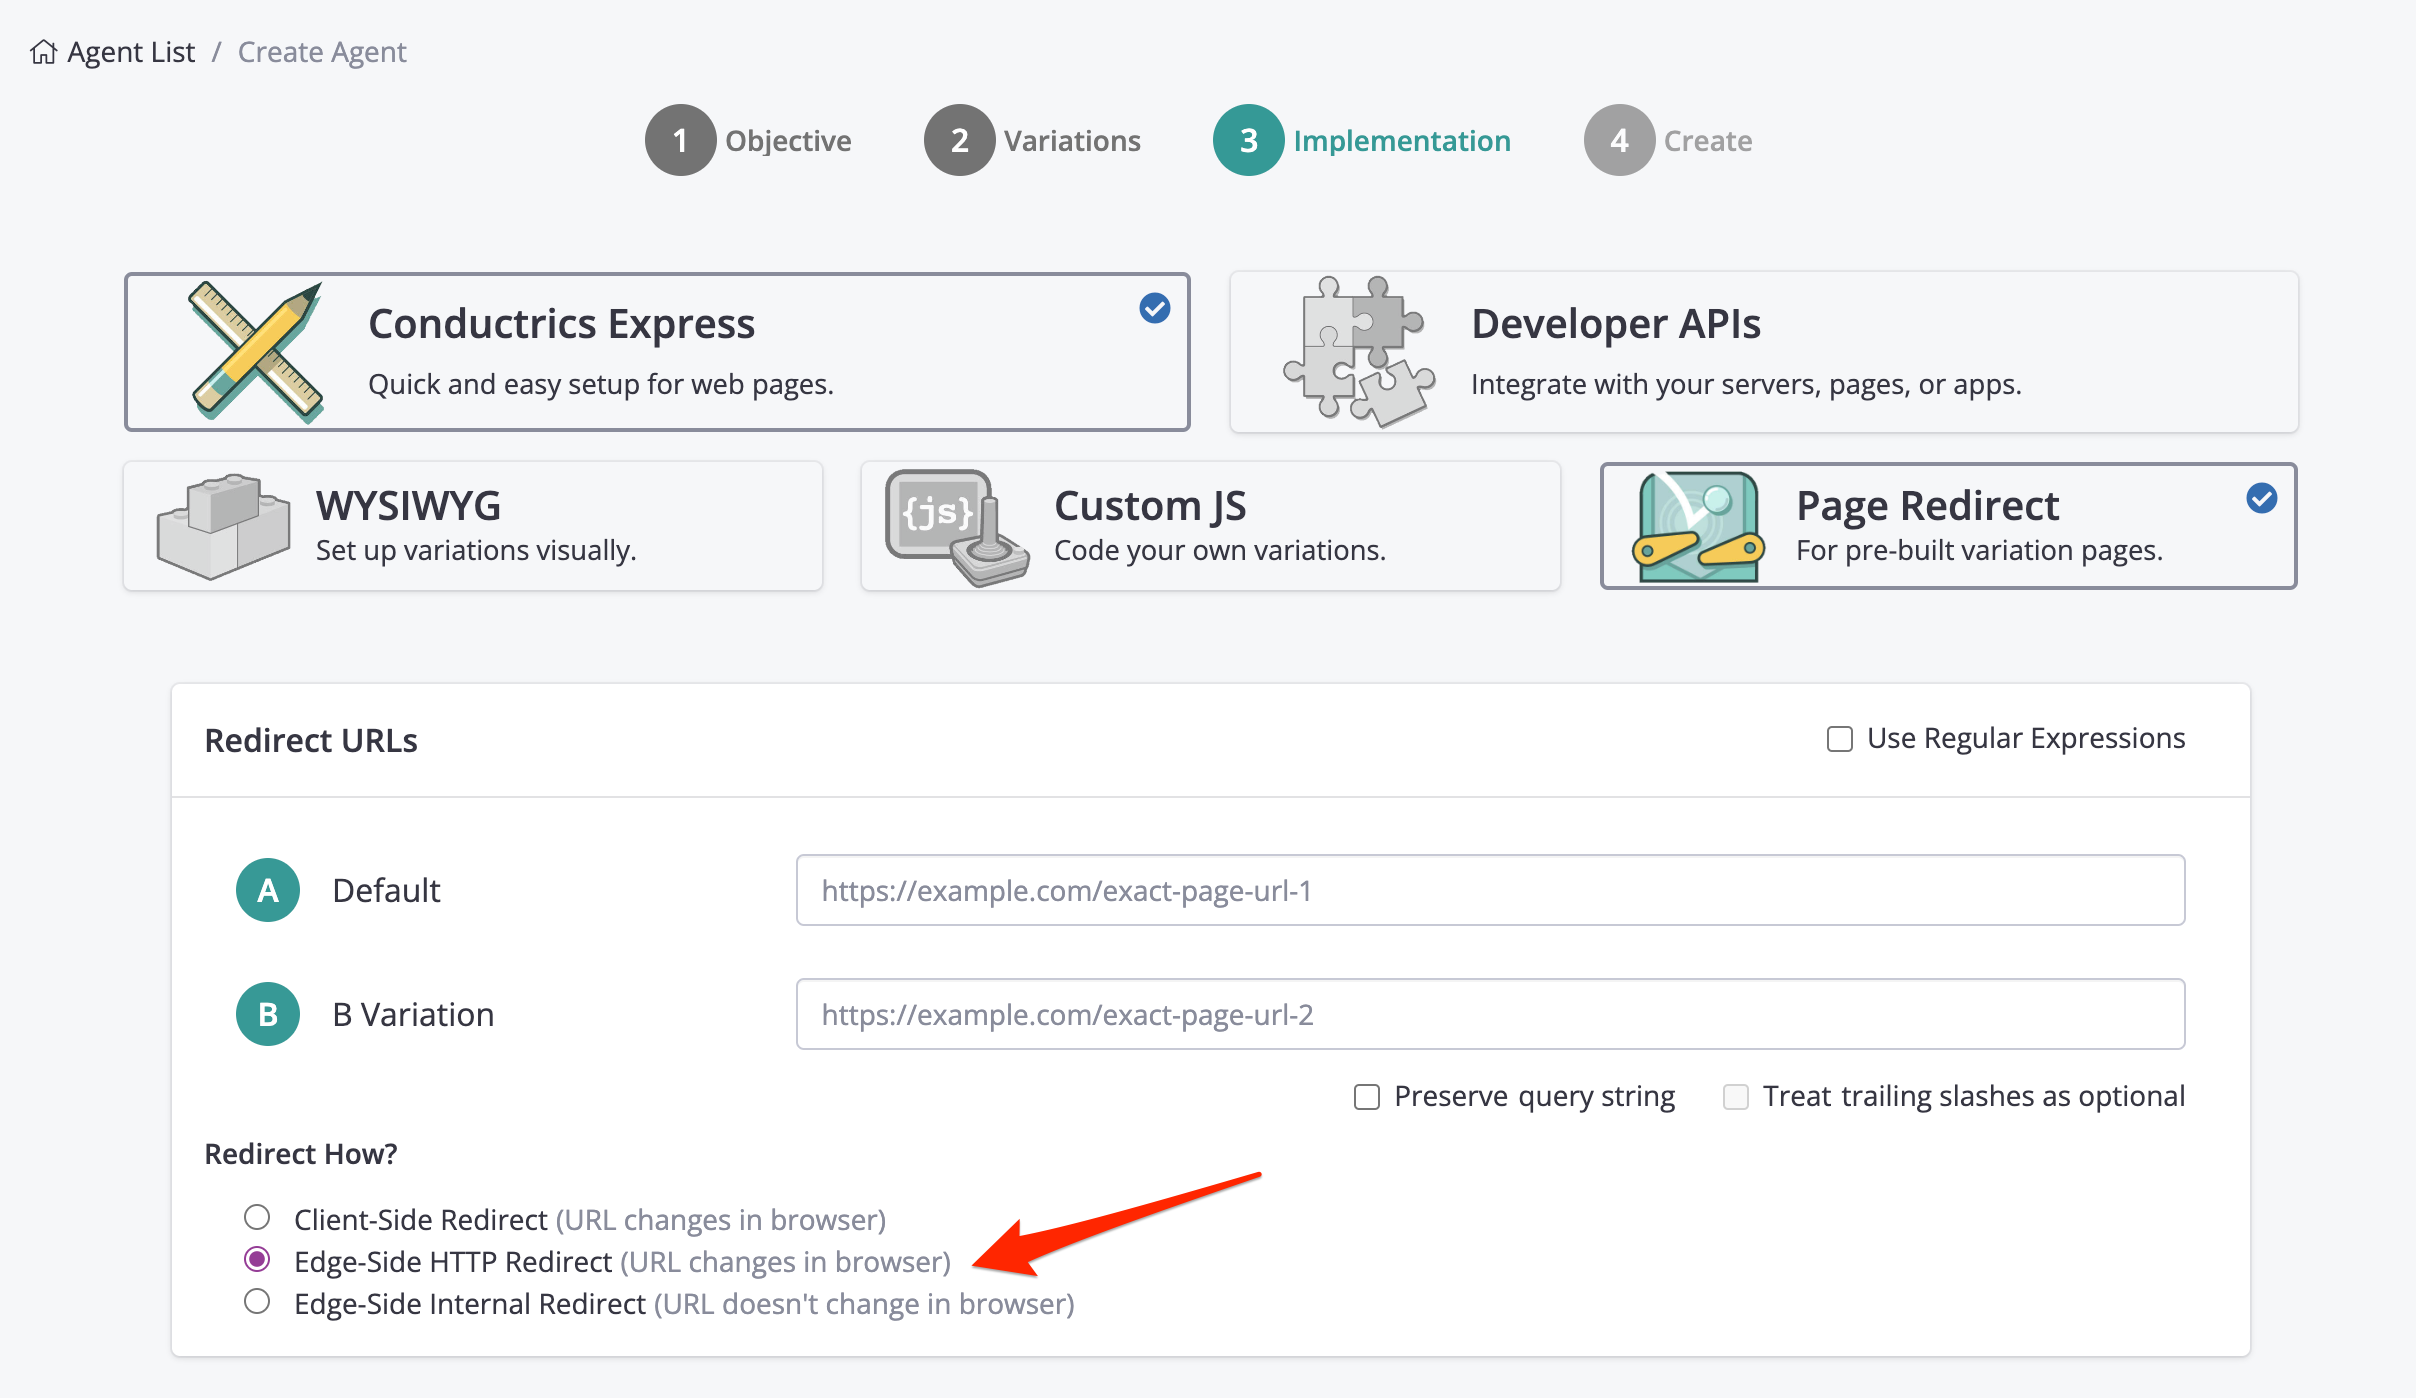Choose Edge-Side Internal Redirect option
2416x1398 pixels.
coord(257,1301)
